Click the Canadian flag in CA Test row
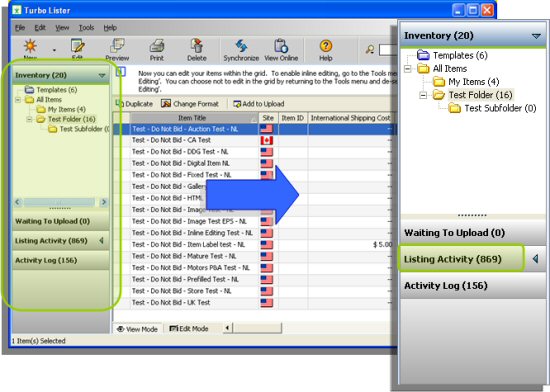This screenshot has width=550, height=392. point(267,141)
